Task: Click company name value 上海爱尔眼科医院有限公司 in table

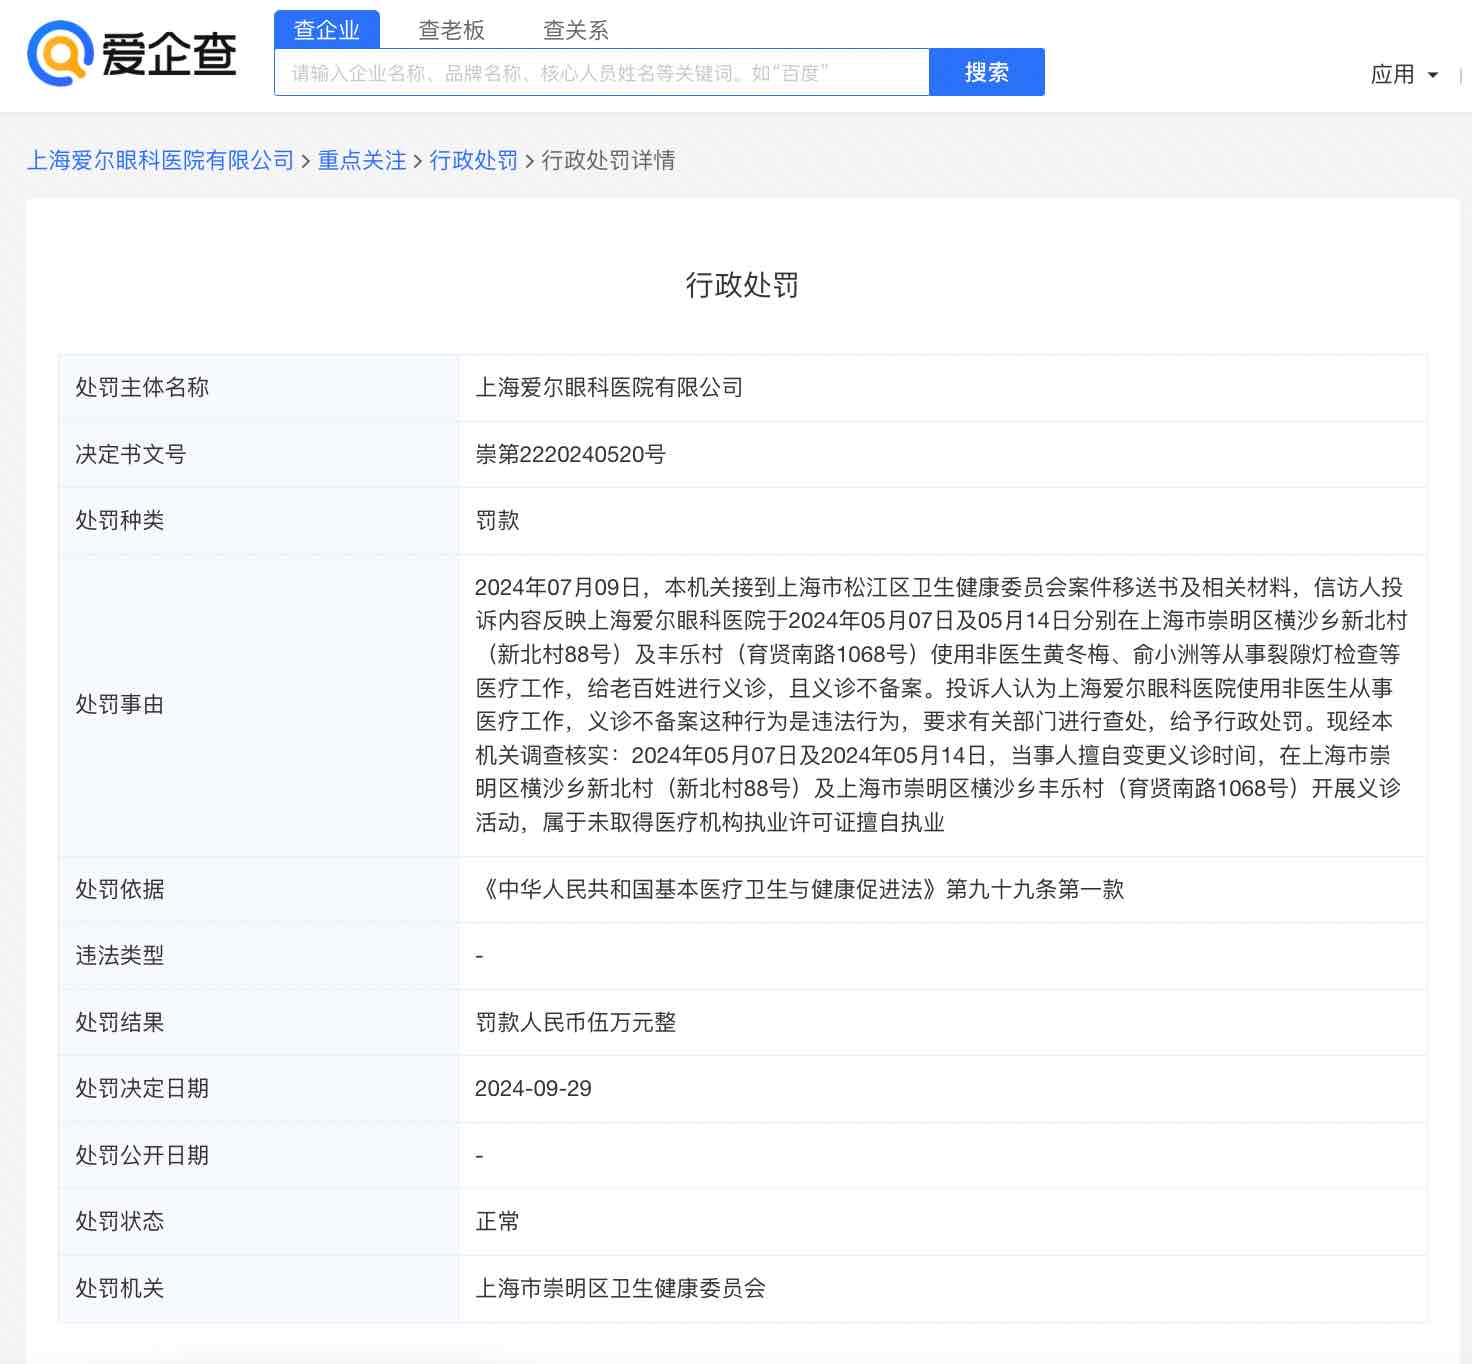Action: click(x=609, y=388)
